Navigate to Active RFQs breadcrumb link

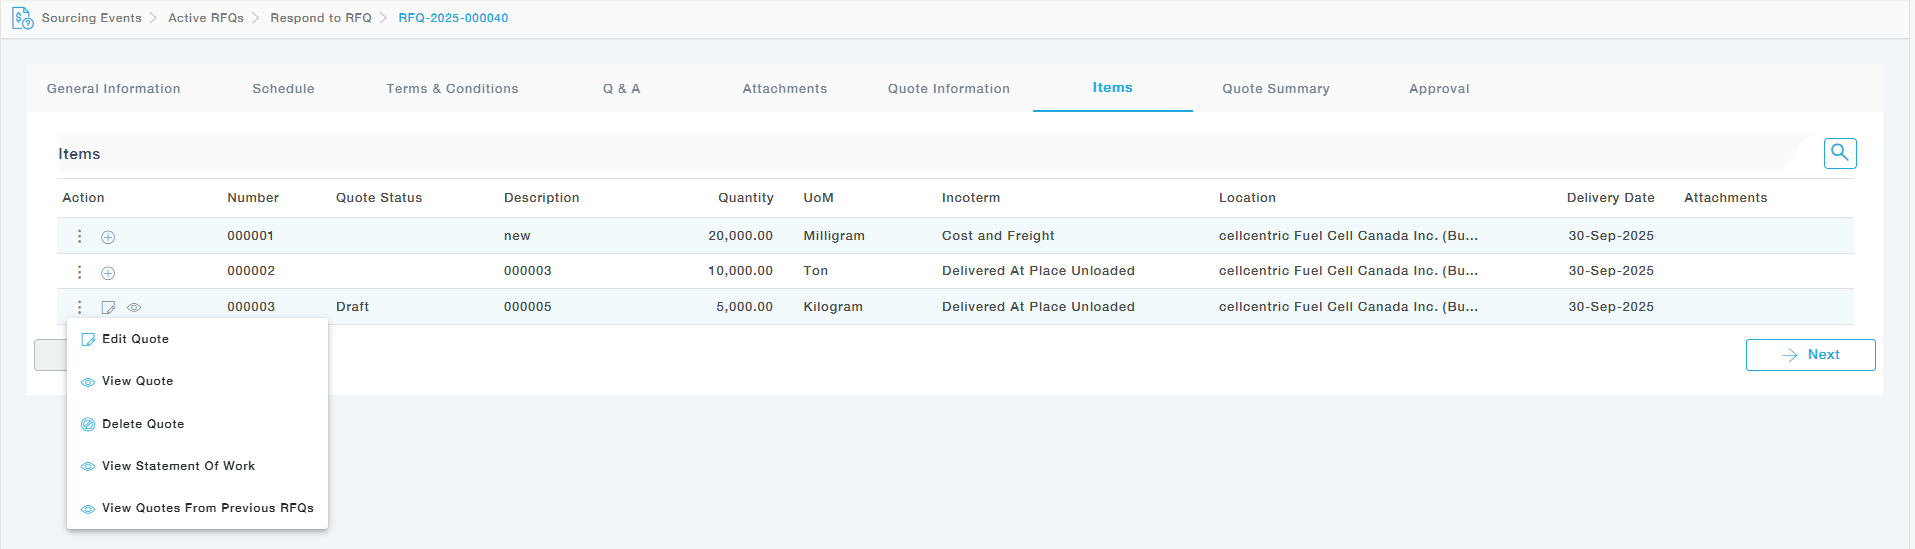206,18
